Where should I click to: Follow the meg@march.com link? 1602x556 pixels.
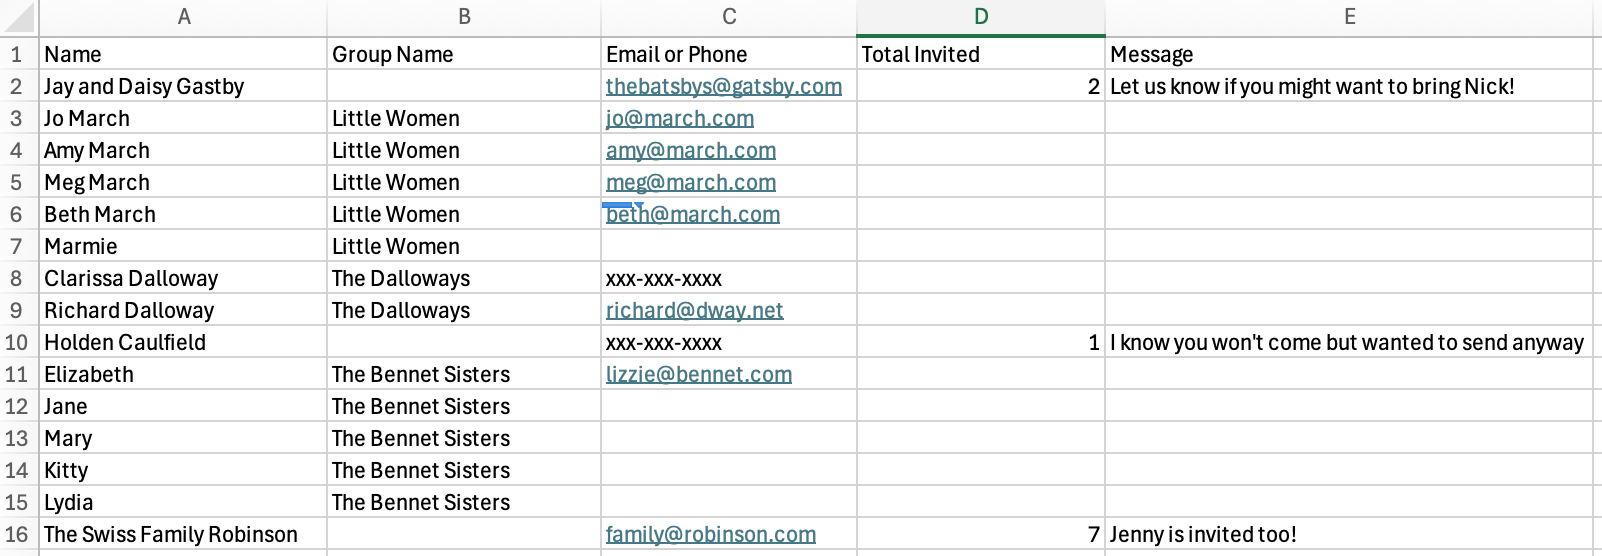tap(690, 183)
